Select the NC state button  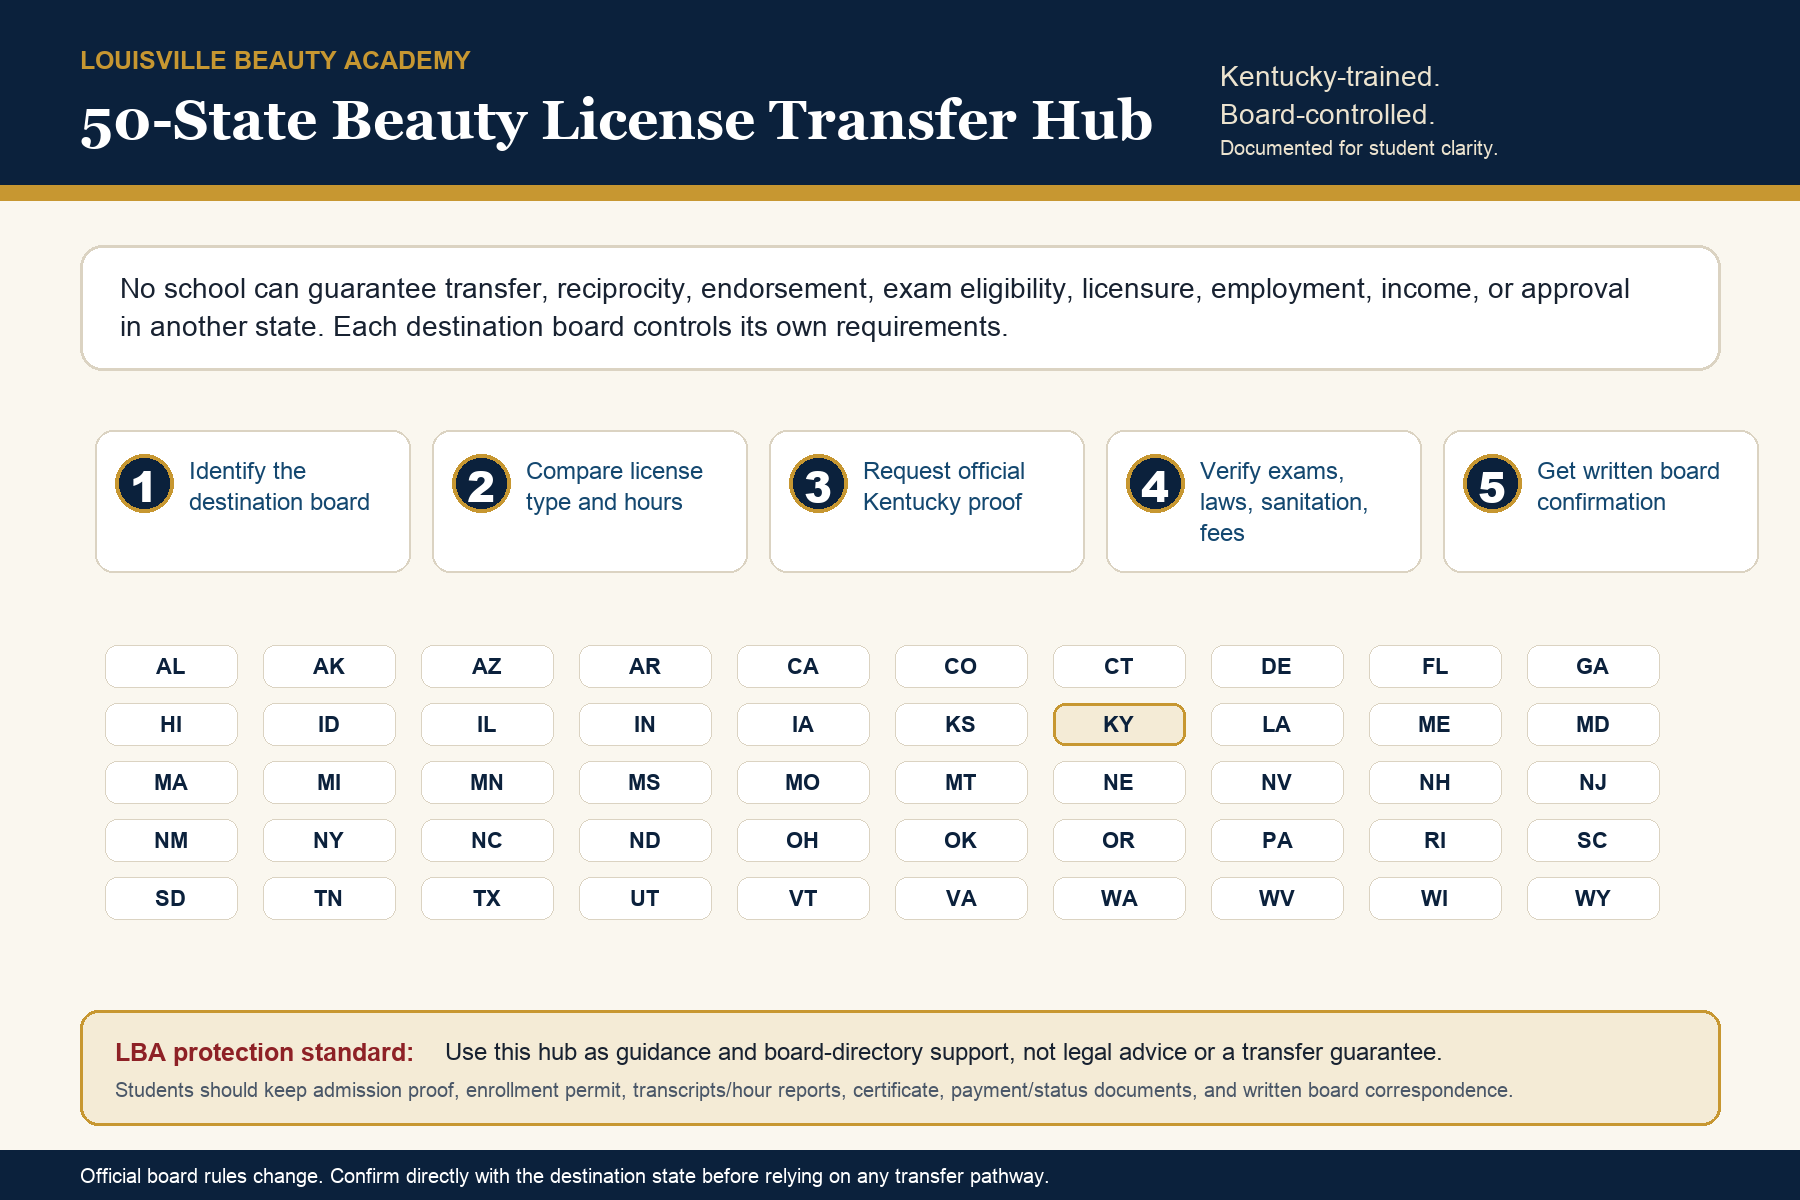pos(487,840)
